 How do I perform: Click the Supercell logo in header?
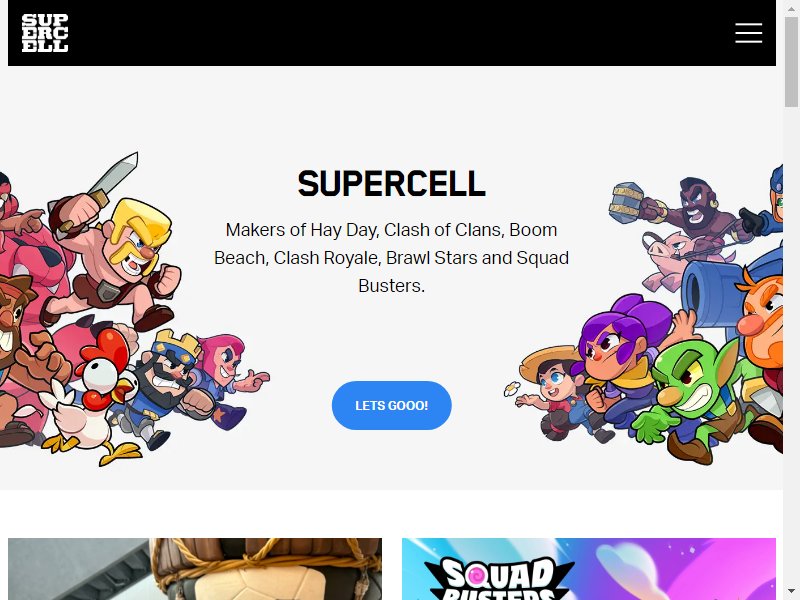(x=45, y=33)
